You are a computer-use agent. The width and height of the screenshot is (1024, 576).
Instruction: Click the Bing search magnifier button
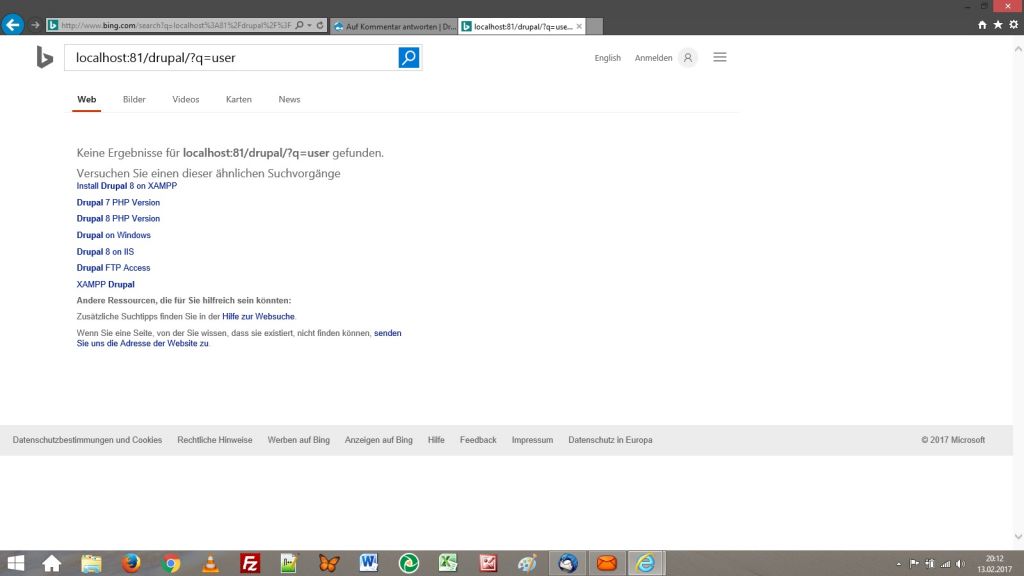pyautogui.click(x=409, y=58)
